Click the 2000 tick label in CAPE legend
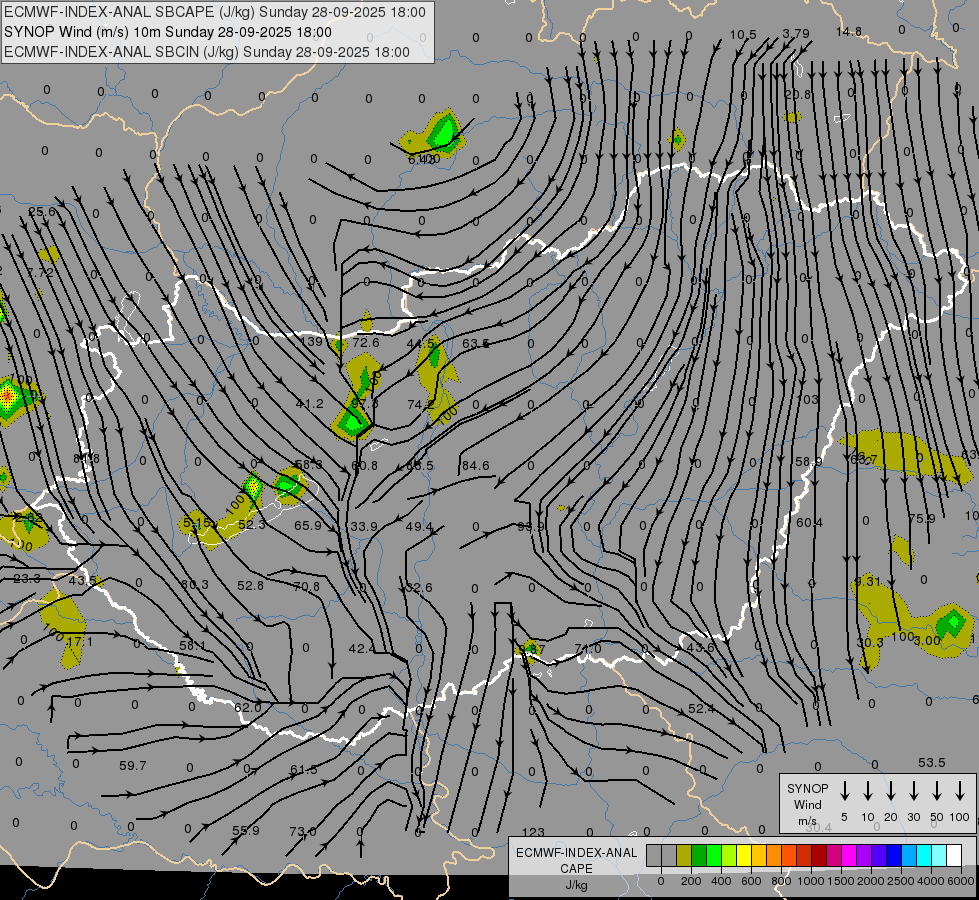Viewport: 979px width, 900px height. pos(870,881)
